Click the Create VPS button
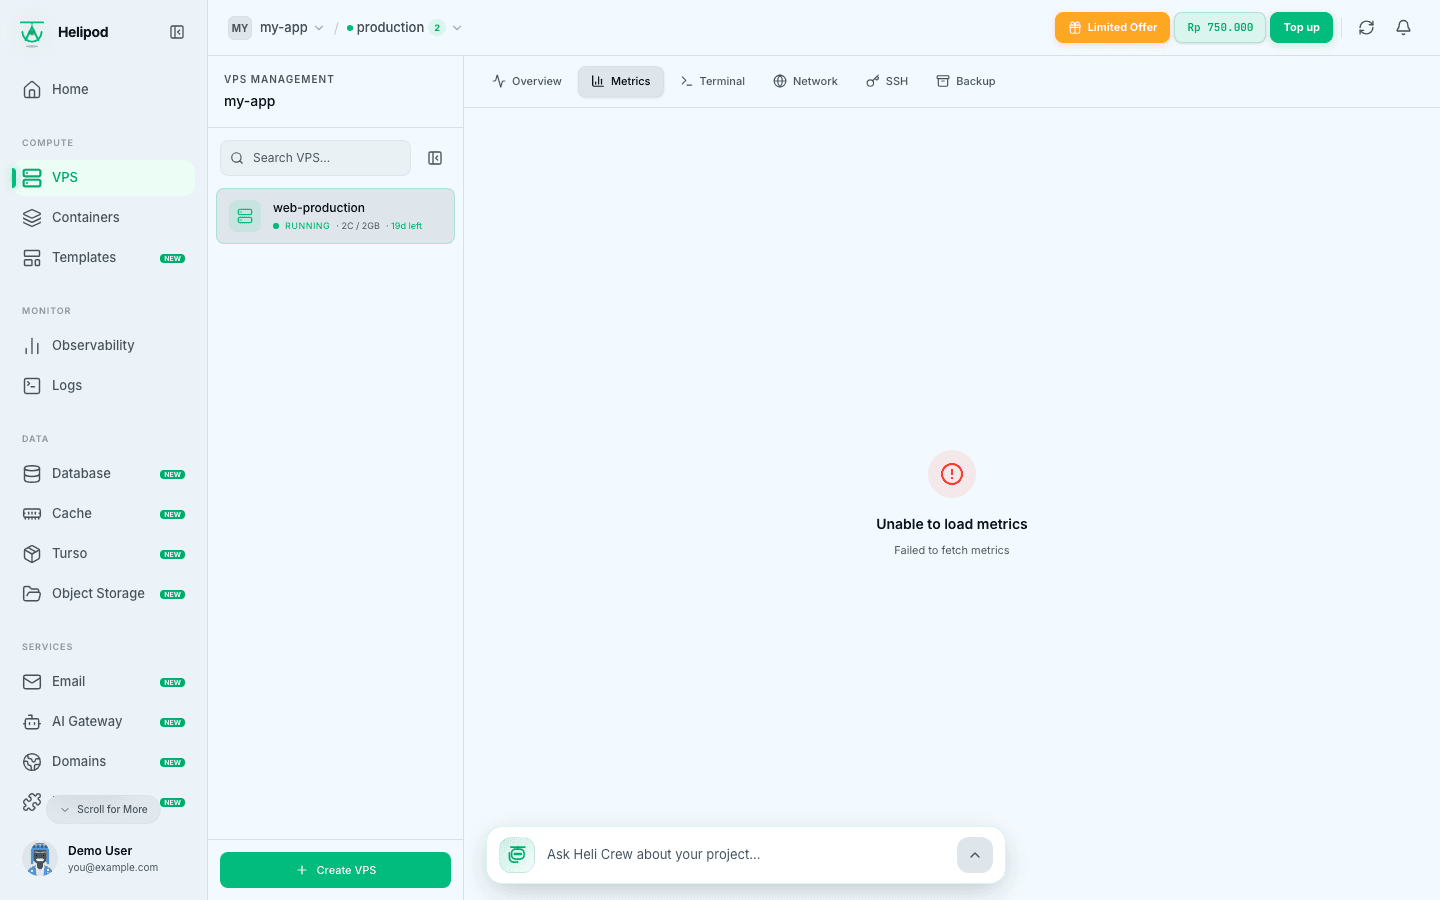 click(x=335, y=870)
